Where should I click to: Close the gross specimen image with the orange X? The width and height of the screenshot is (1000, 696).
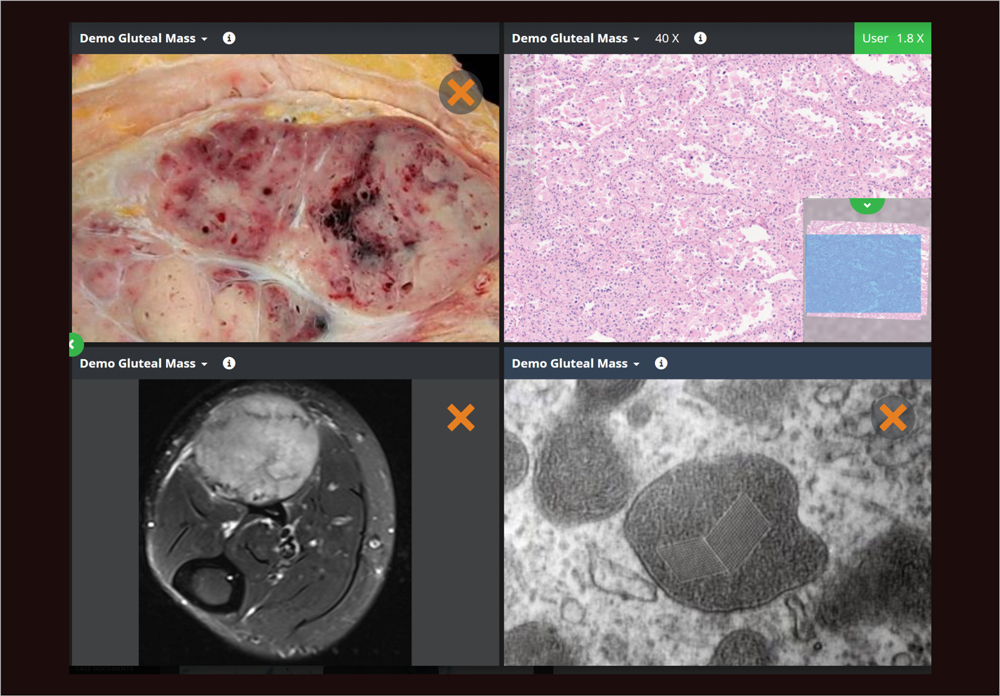click(x=460, y=93)
